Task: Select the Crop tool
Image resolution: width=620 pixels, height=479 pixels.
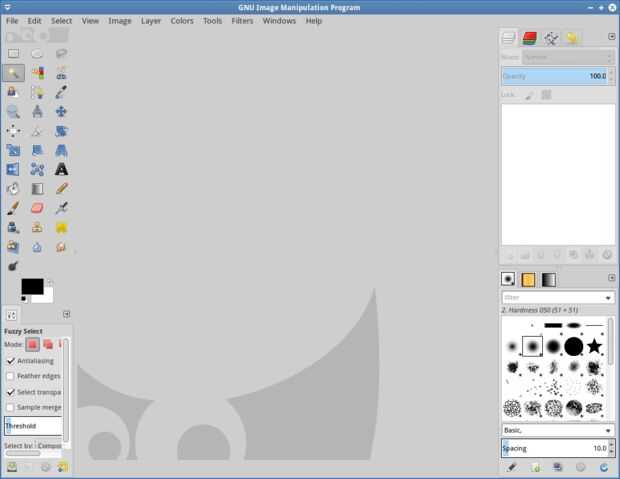Action: [37, 131]
